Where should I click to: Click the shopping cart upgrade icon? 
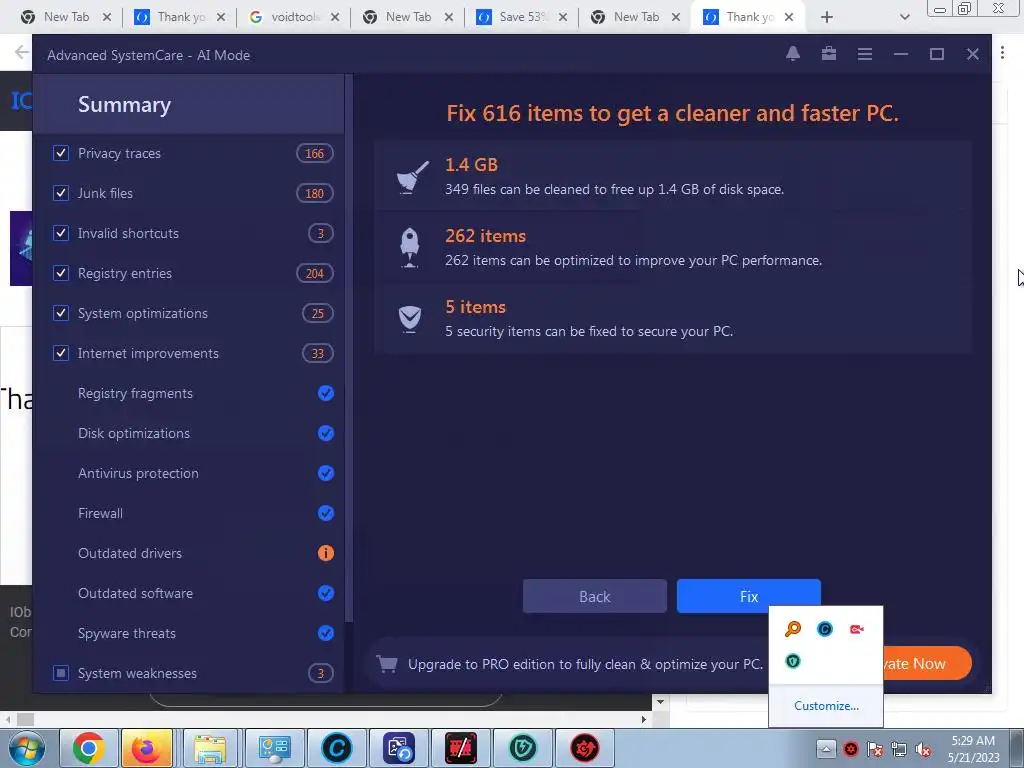(x=387, y=664)
